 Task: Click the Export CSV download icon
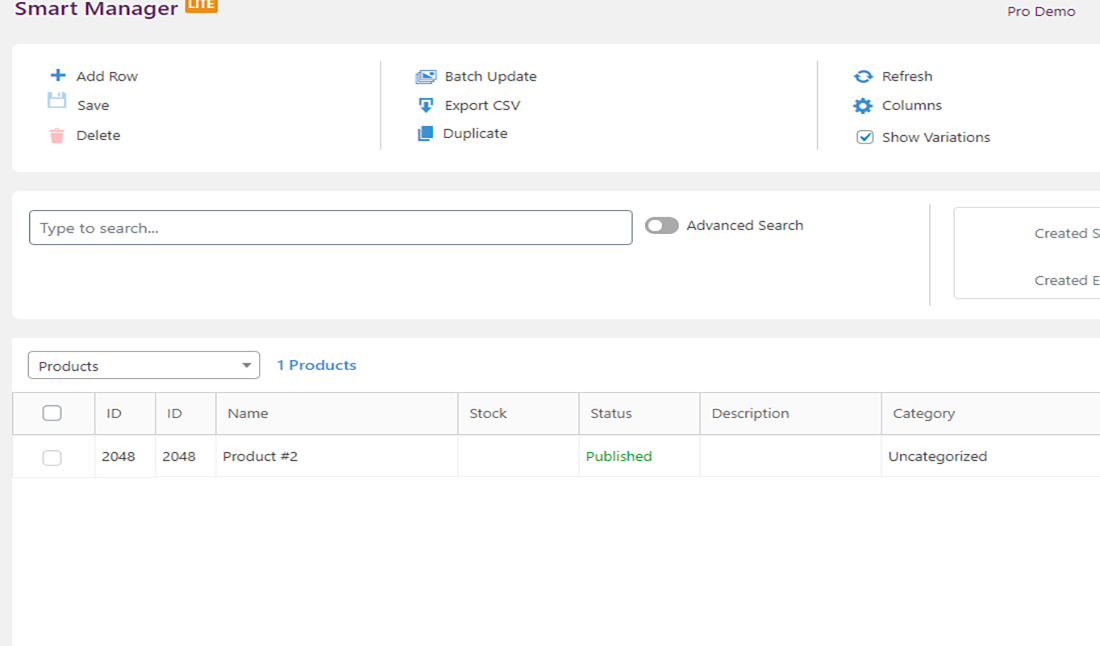426,105
